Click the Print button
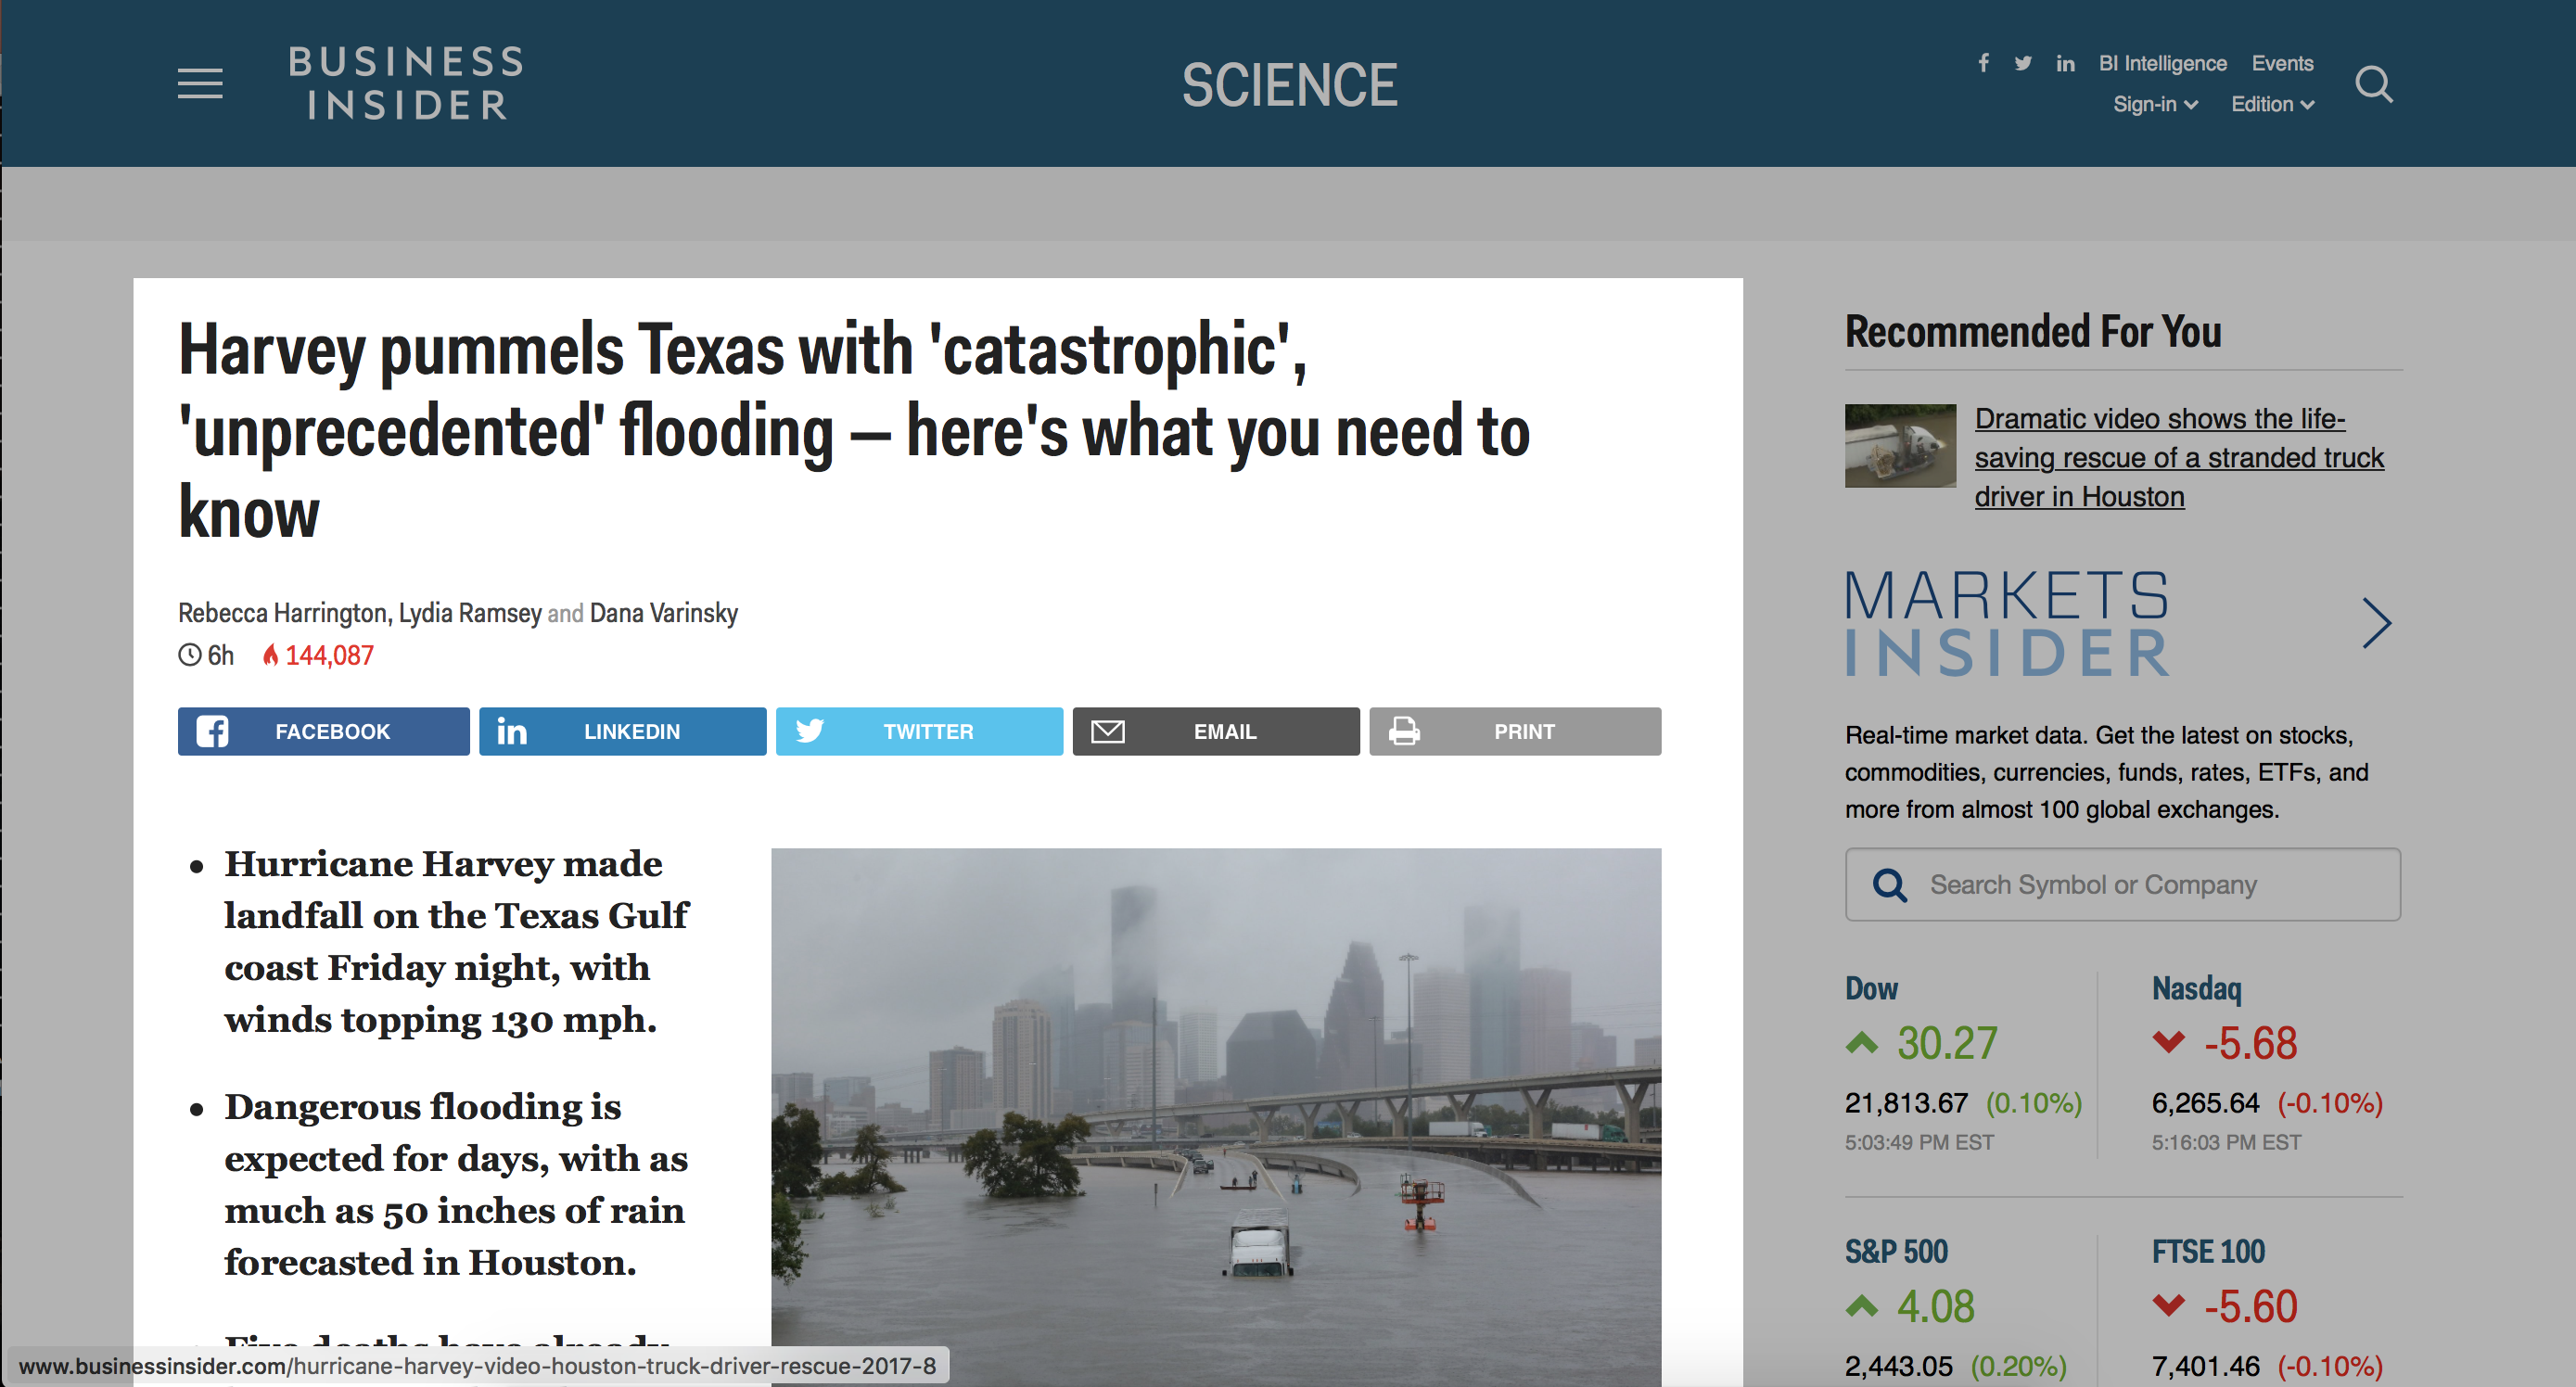 click(1515, 731)
